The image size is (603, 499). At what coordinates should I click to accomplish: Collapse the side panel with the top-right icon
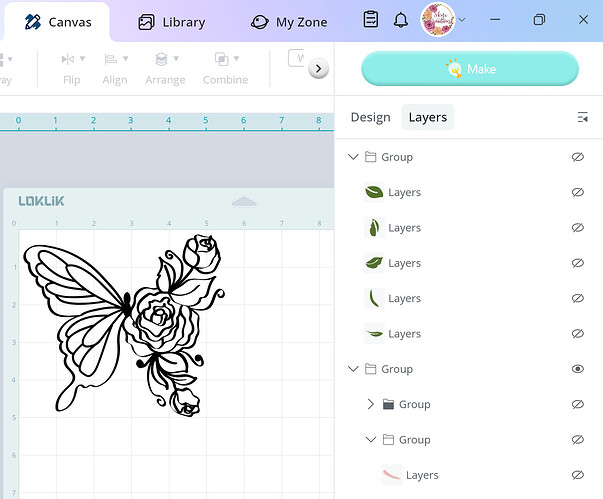point(583,117)
